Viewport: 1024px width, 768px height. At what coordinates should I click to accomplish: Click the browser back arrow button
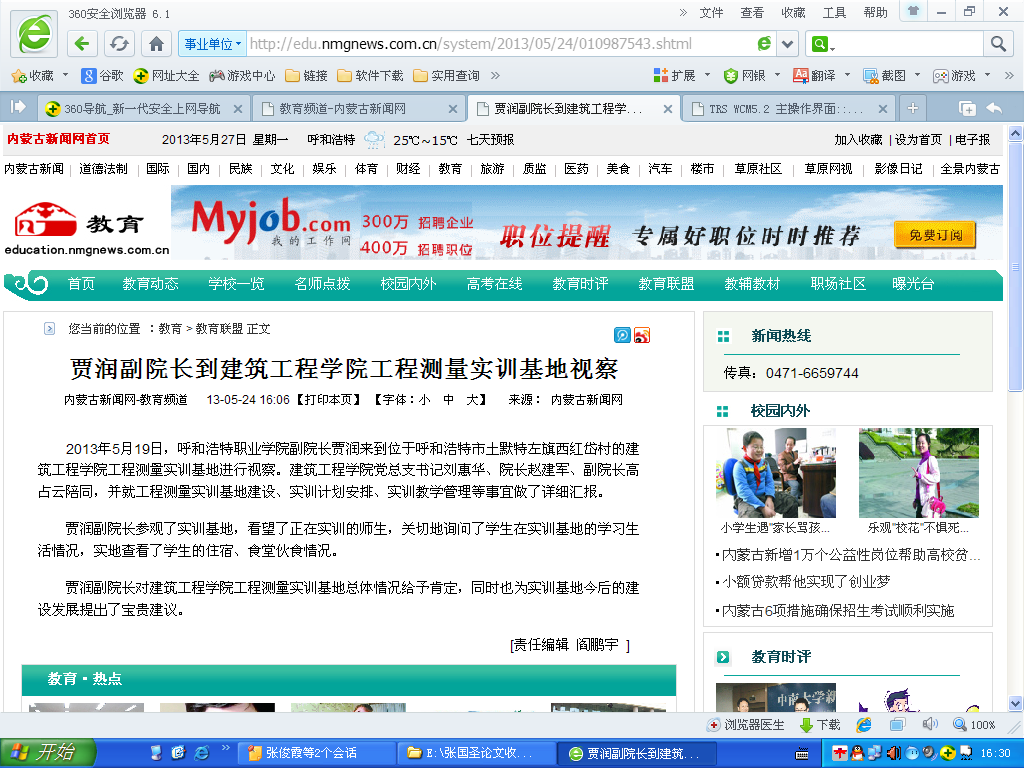83,44
